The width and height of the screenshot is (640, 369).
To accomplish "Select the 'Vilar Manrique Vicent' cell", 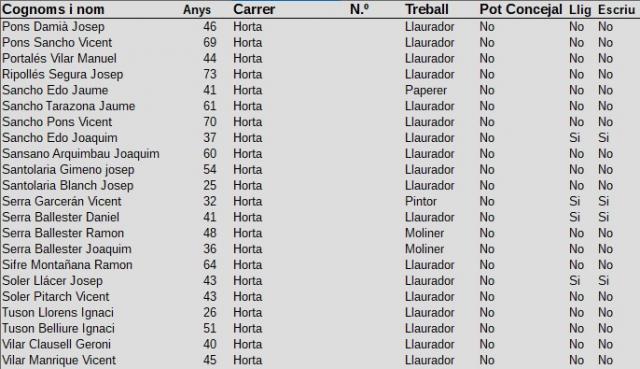I will (x=59, y=360).
